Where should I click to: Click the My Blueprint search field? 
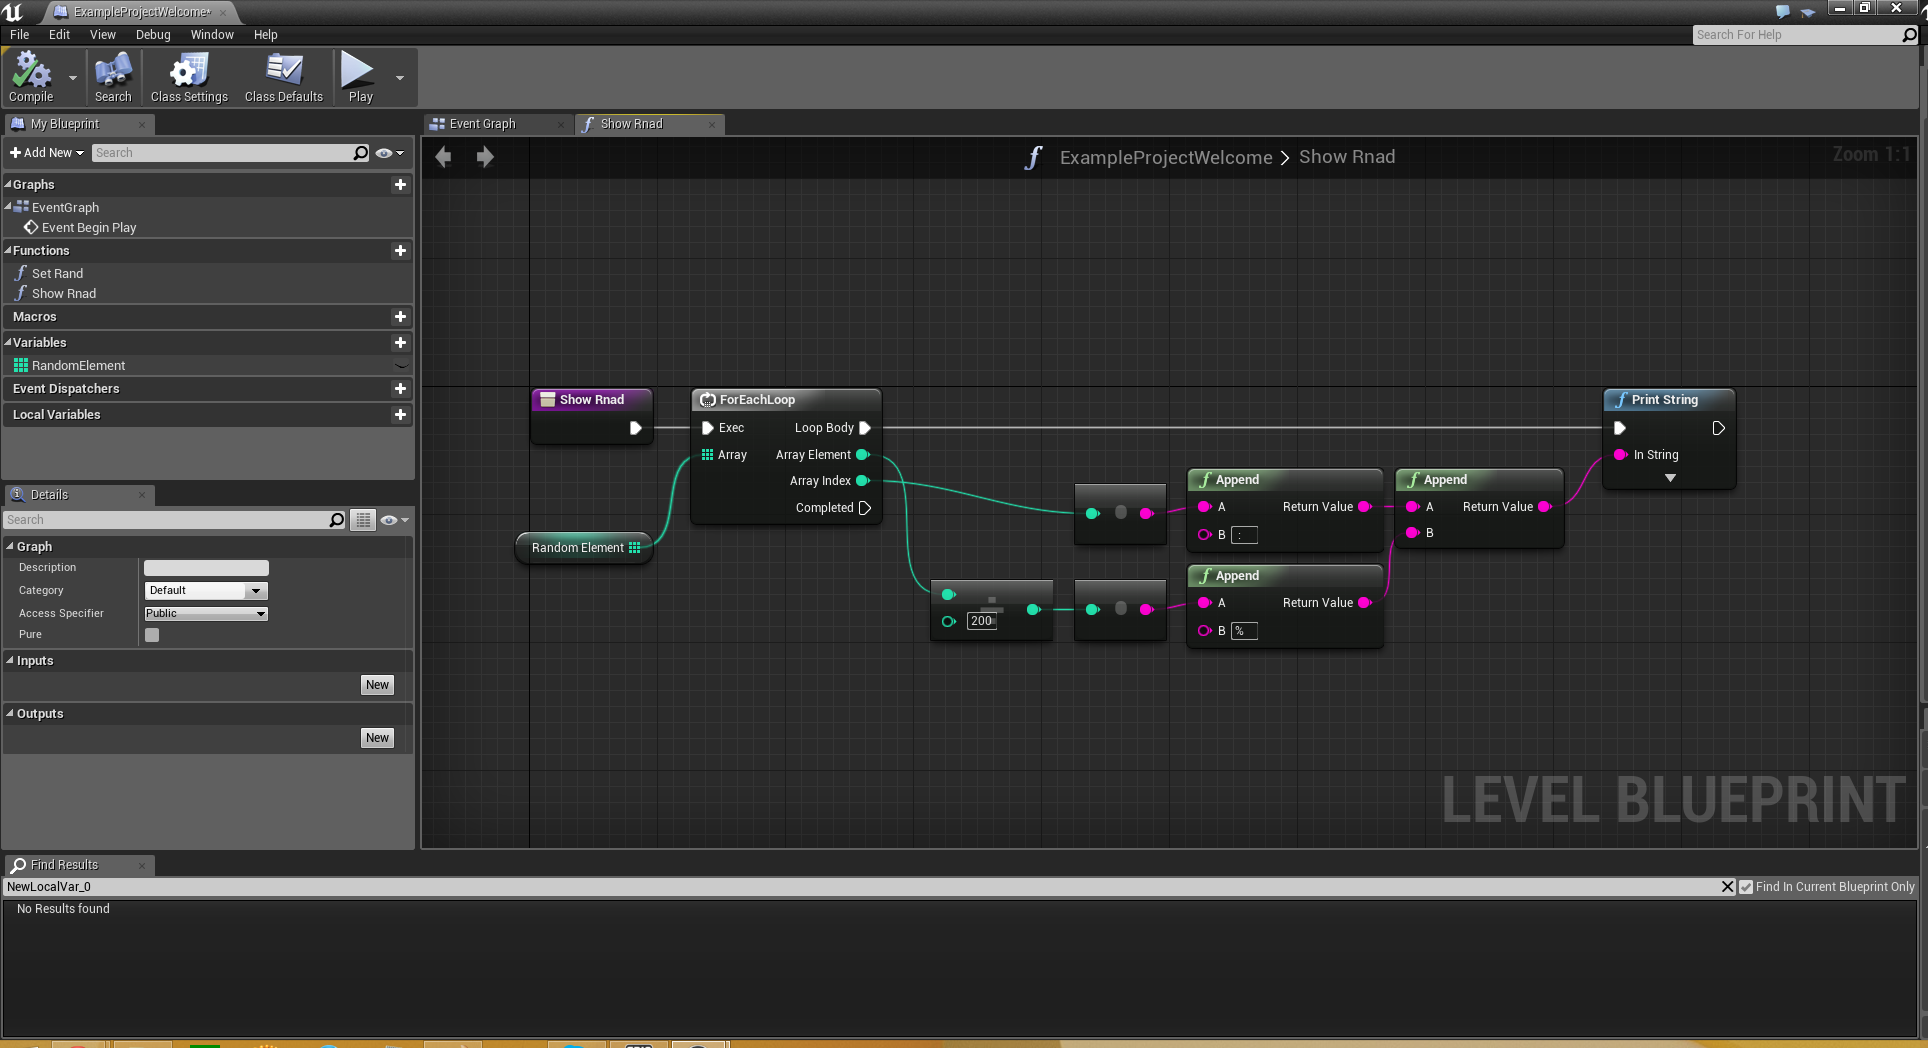222,153
